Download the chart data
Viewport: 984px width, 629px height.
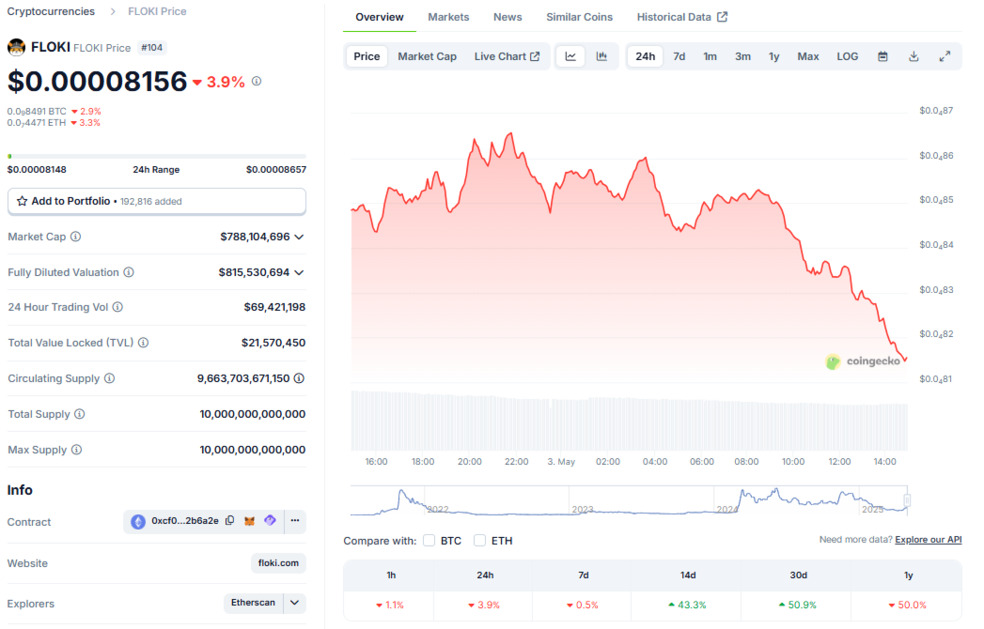point(914,56)
